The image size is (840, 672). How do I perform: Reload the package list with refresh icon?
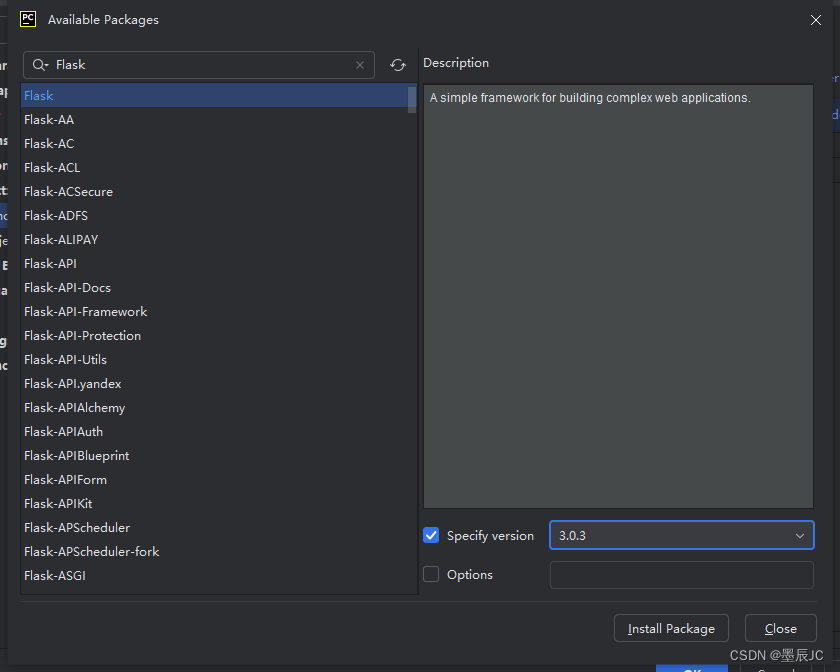click(x=398, y=65)
